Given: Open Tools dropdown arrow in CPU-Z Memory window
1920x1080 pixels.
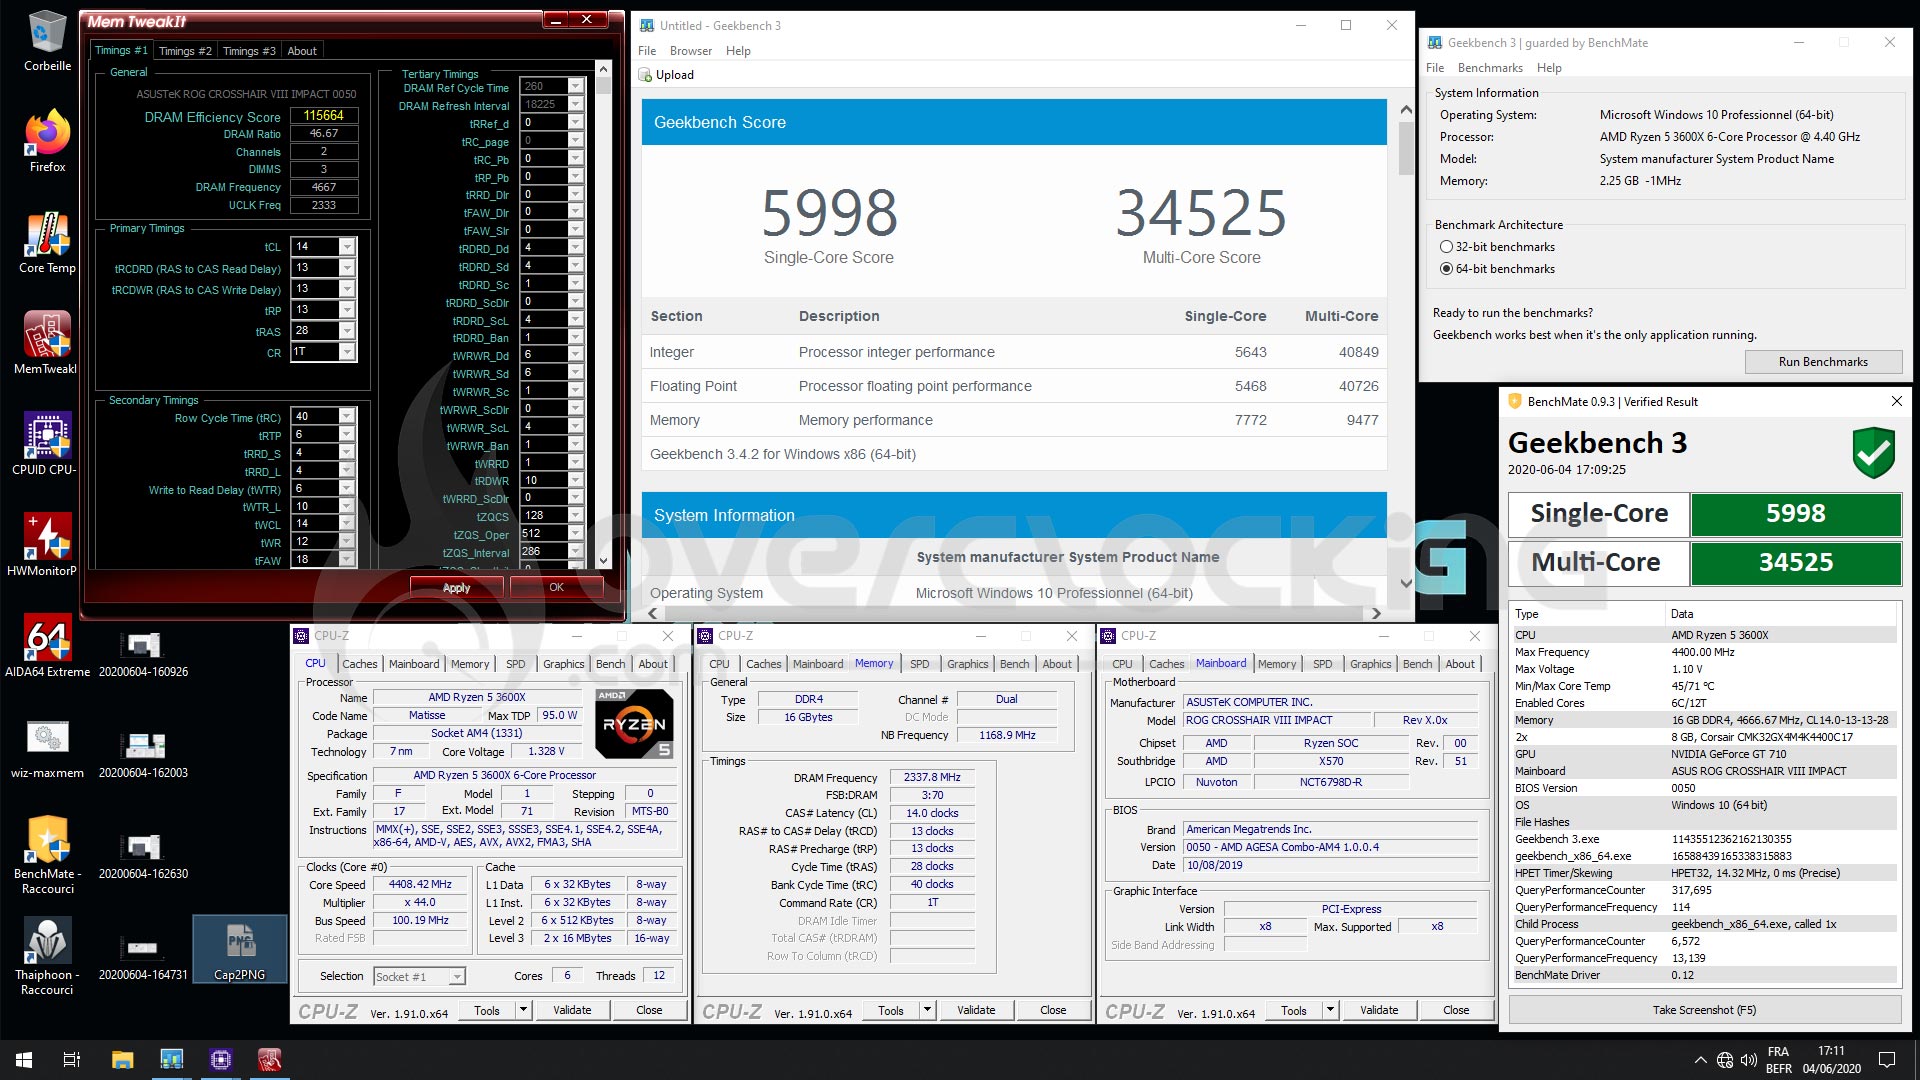Looking at the screenshot, I should coord(927,1010).
